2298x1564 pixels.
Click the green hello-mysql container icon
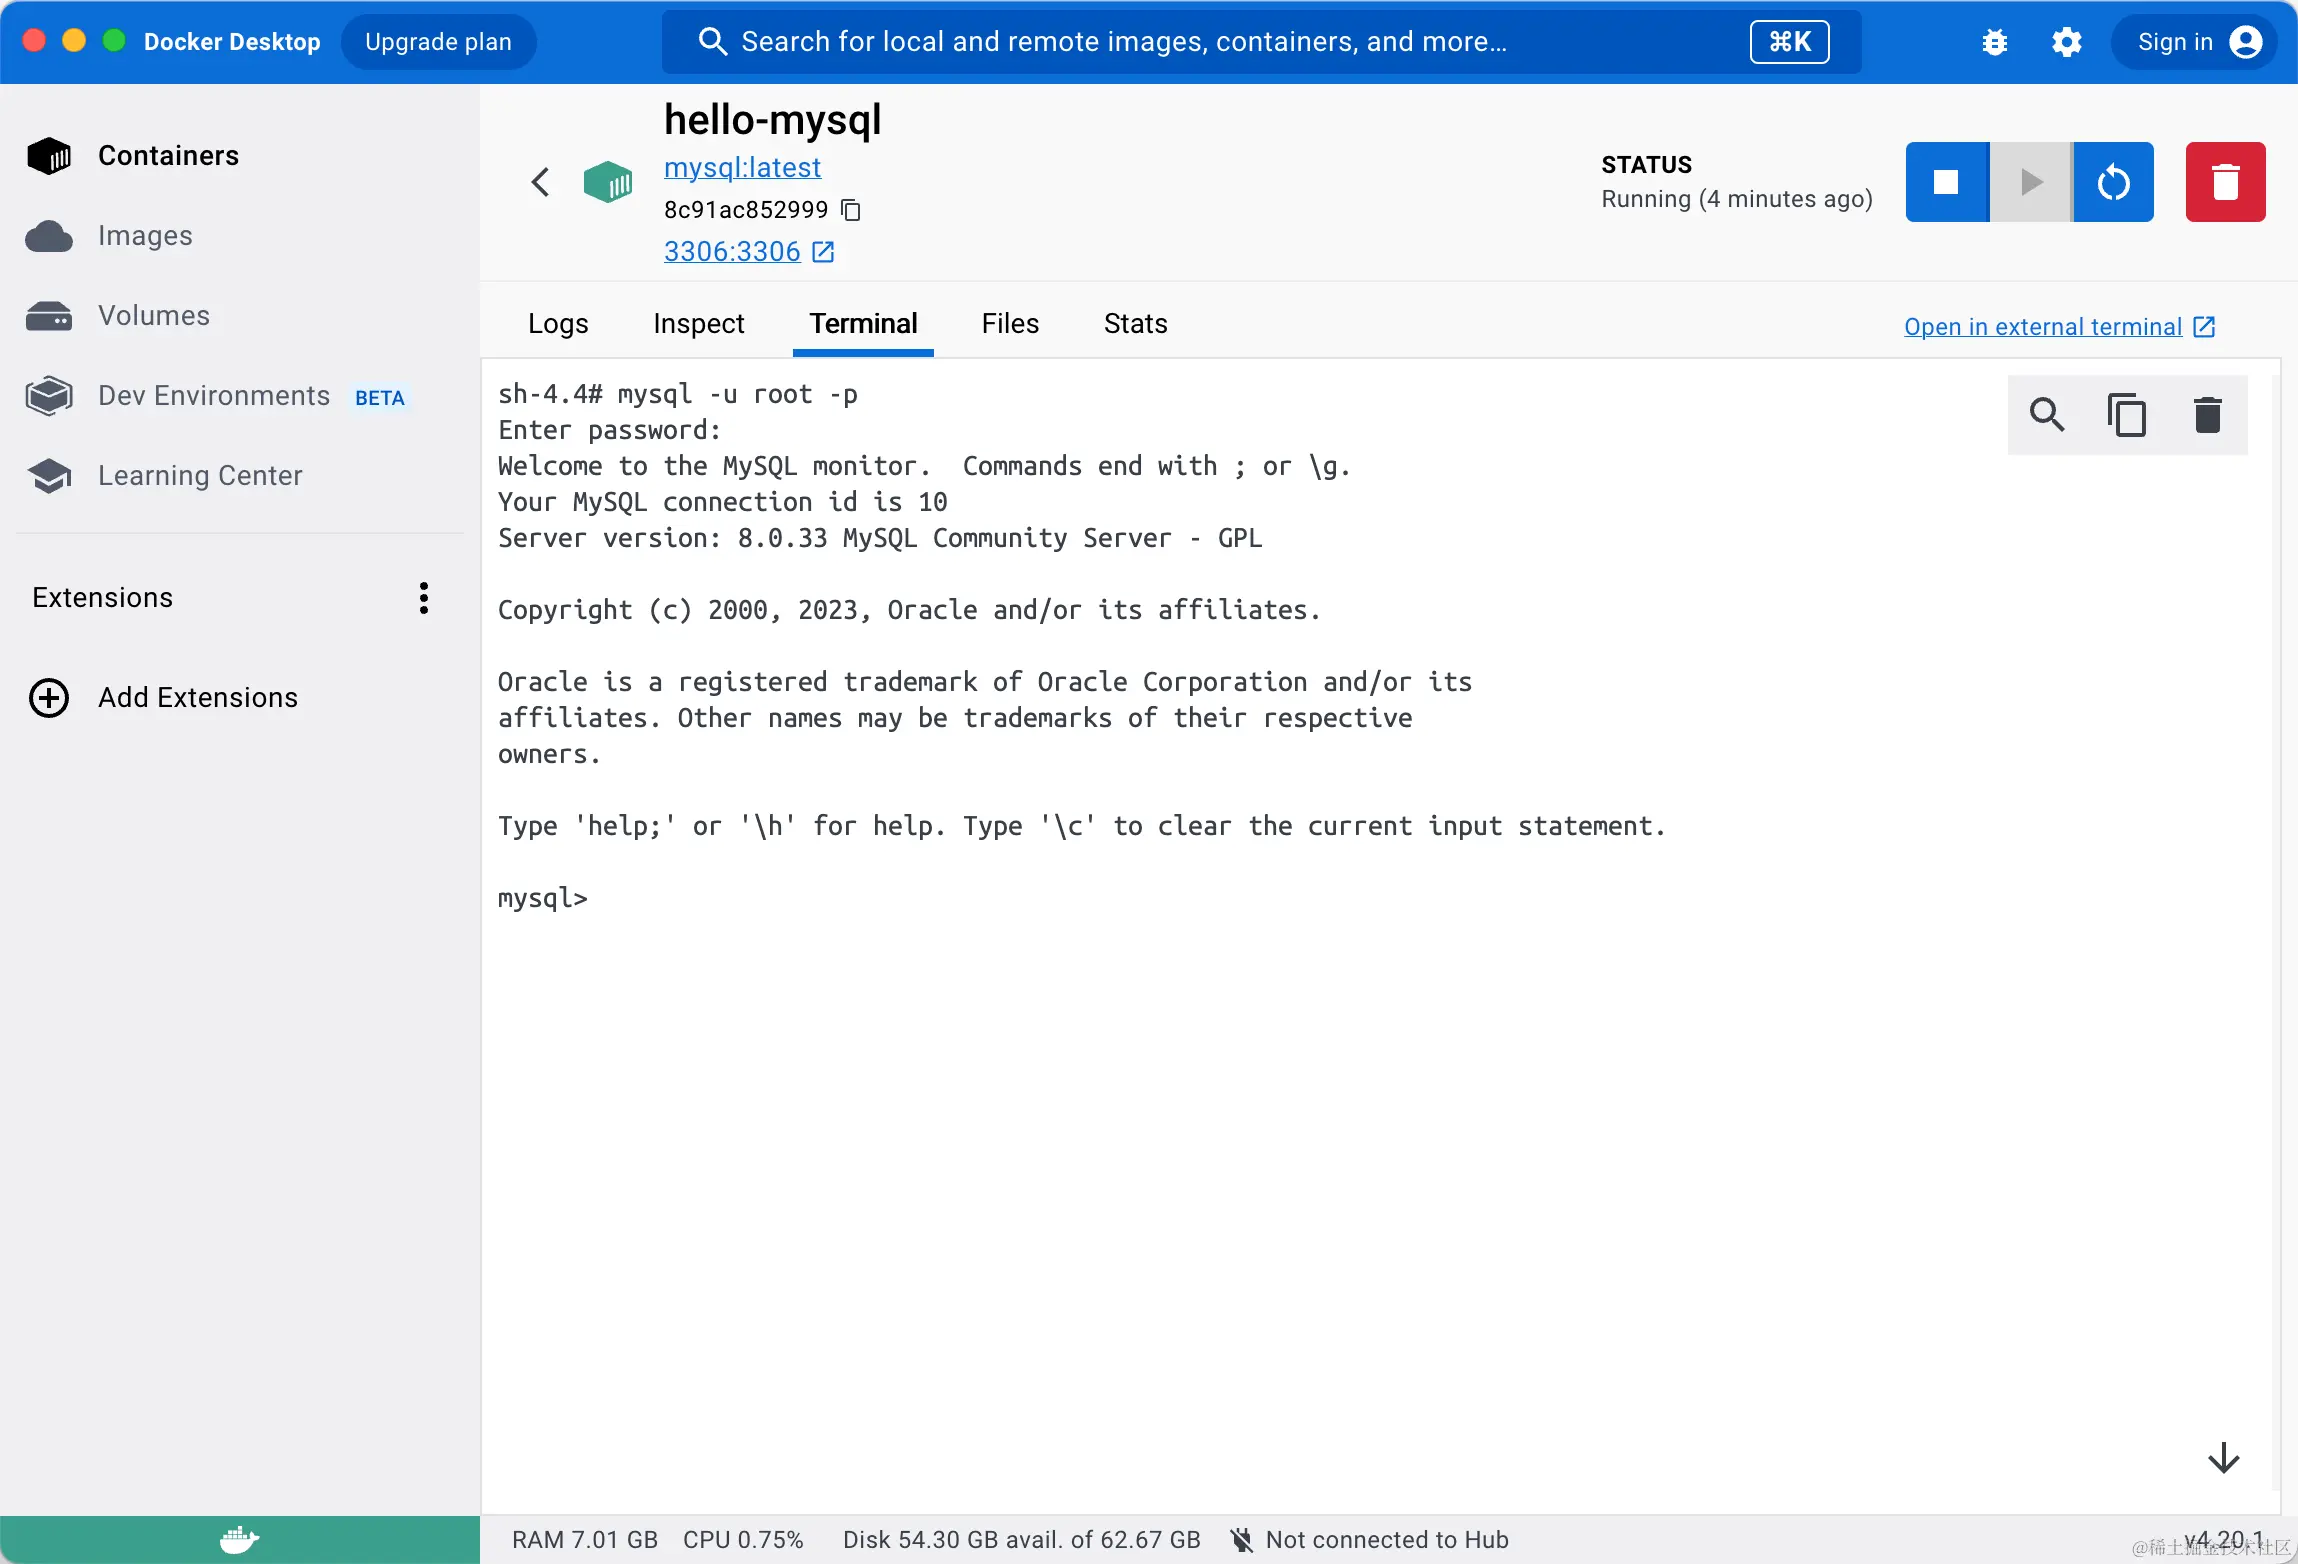[x=608, y=182]
